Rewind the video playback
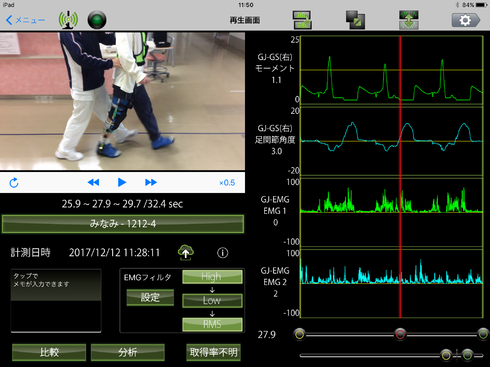 coord(93,182)
